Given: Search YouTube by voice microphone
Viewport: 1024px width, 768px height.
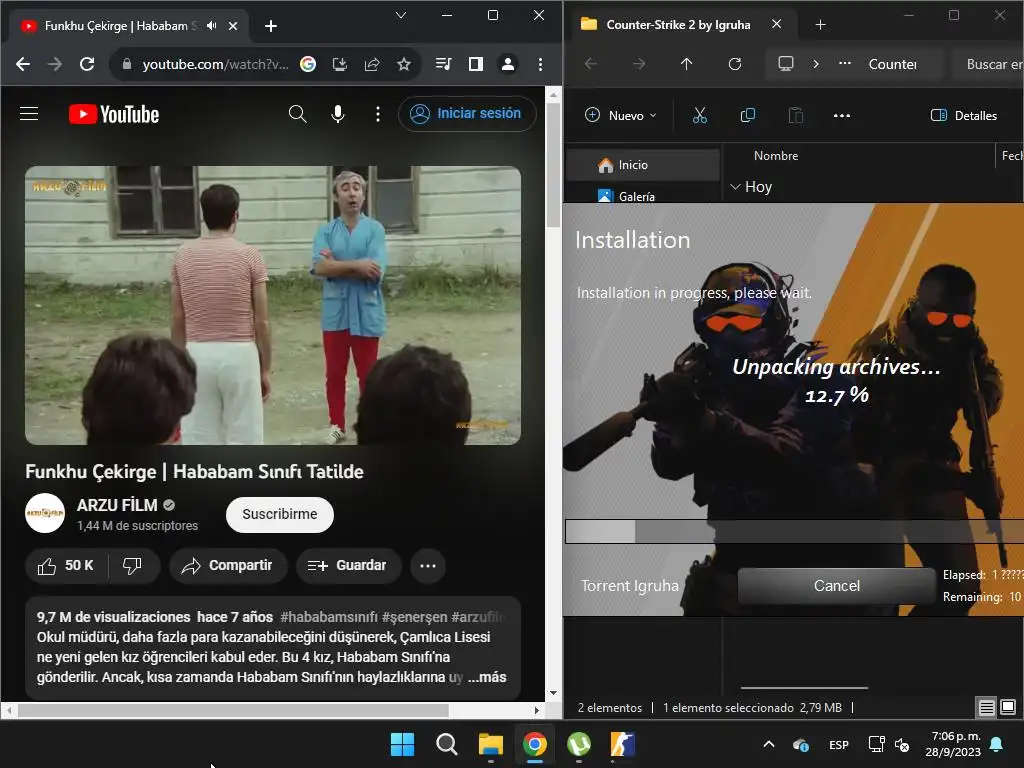Looking at the screenshot, I should point(338,114).
